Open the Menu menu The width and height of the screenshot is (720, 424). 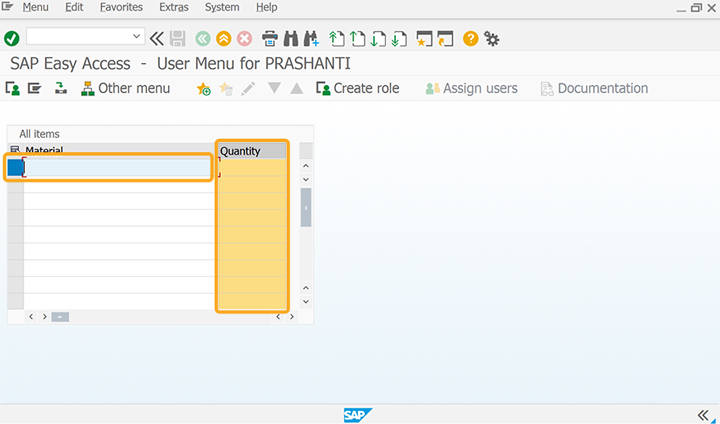35,7
